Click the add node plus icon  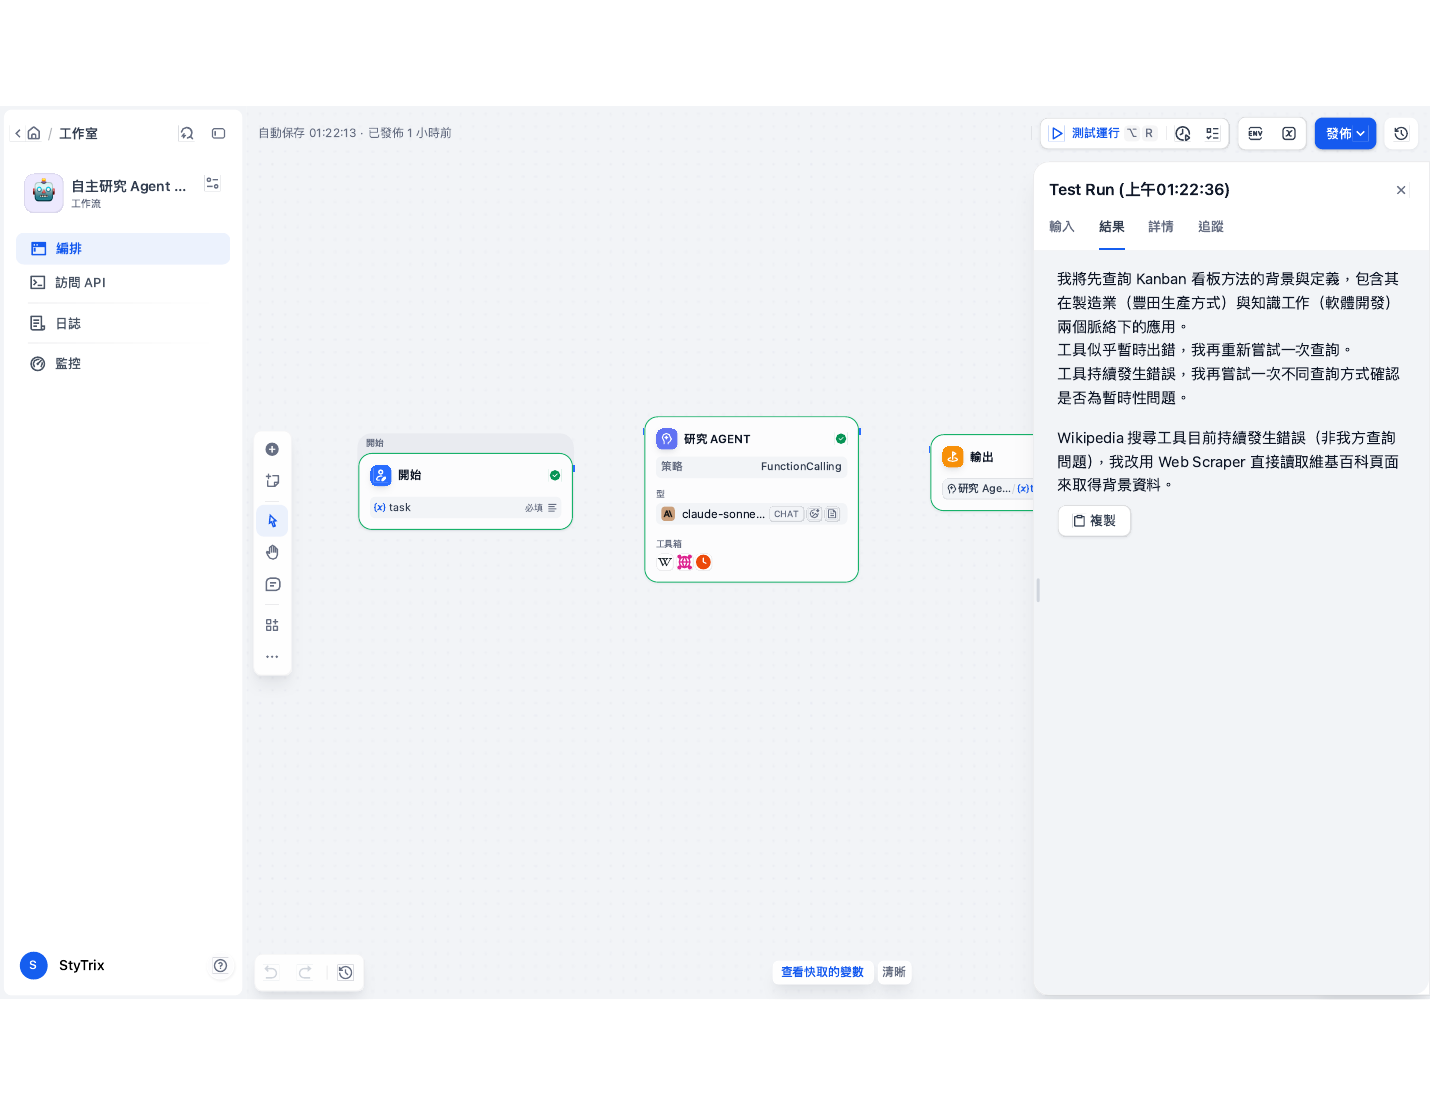tap(272, 449)
